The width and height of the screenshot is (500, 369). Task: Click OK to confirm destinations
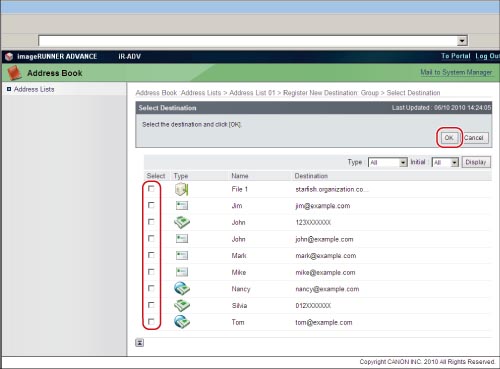[449, 138]
